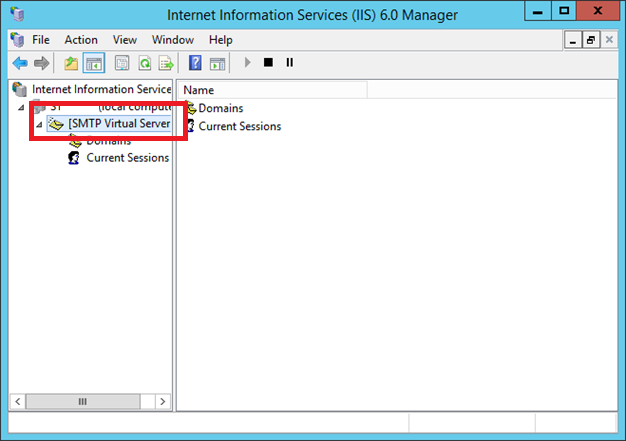The image size is (626, 441).
Task: Click the horizontal scrollbar thumb
Action: click(x=83, y=401)
